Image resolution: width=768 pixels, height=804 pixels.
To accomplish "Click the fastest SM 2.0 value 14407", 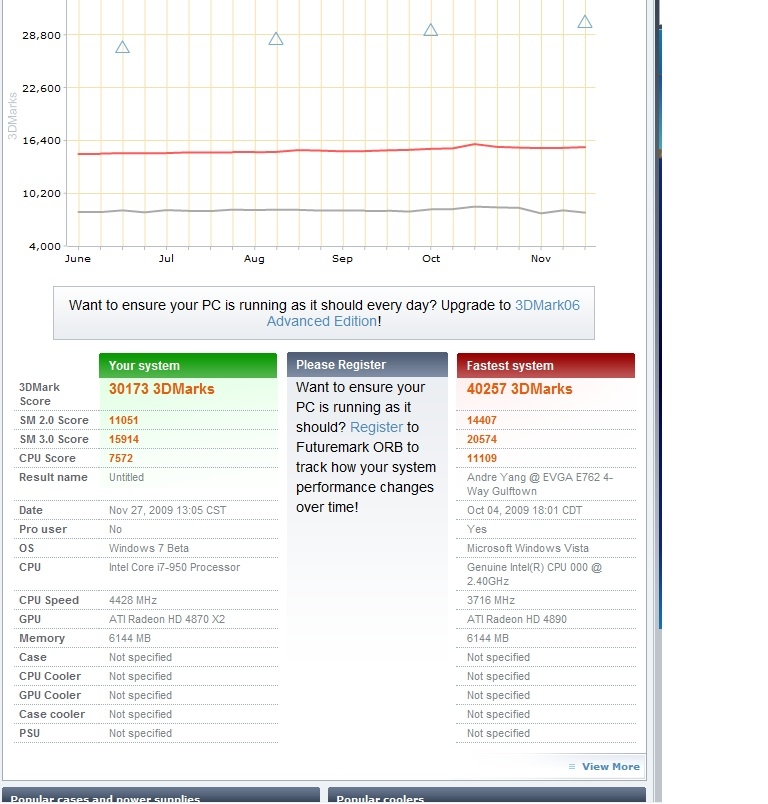I will tap(481, 420).
